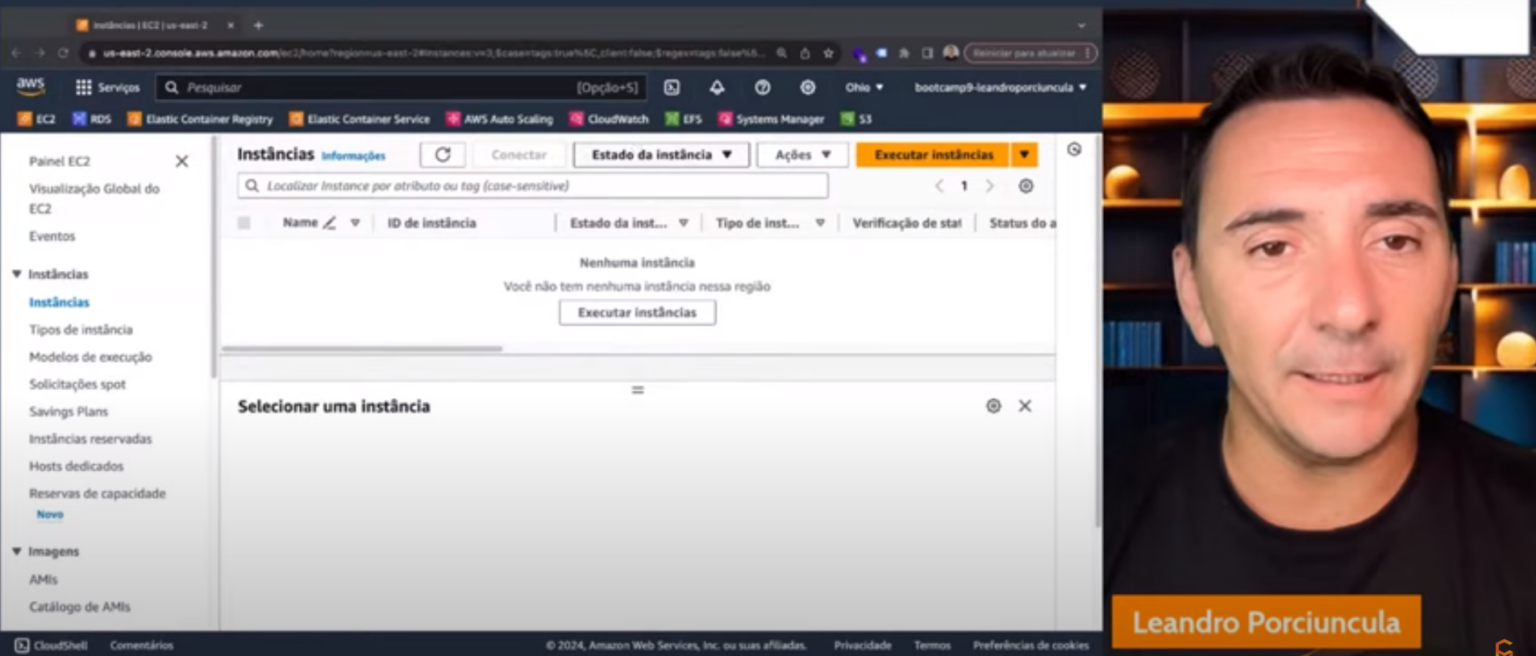
Task: Expand the Ohio region selector
Action: tap(863, 88)
